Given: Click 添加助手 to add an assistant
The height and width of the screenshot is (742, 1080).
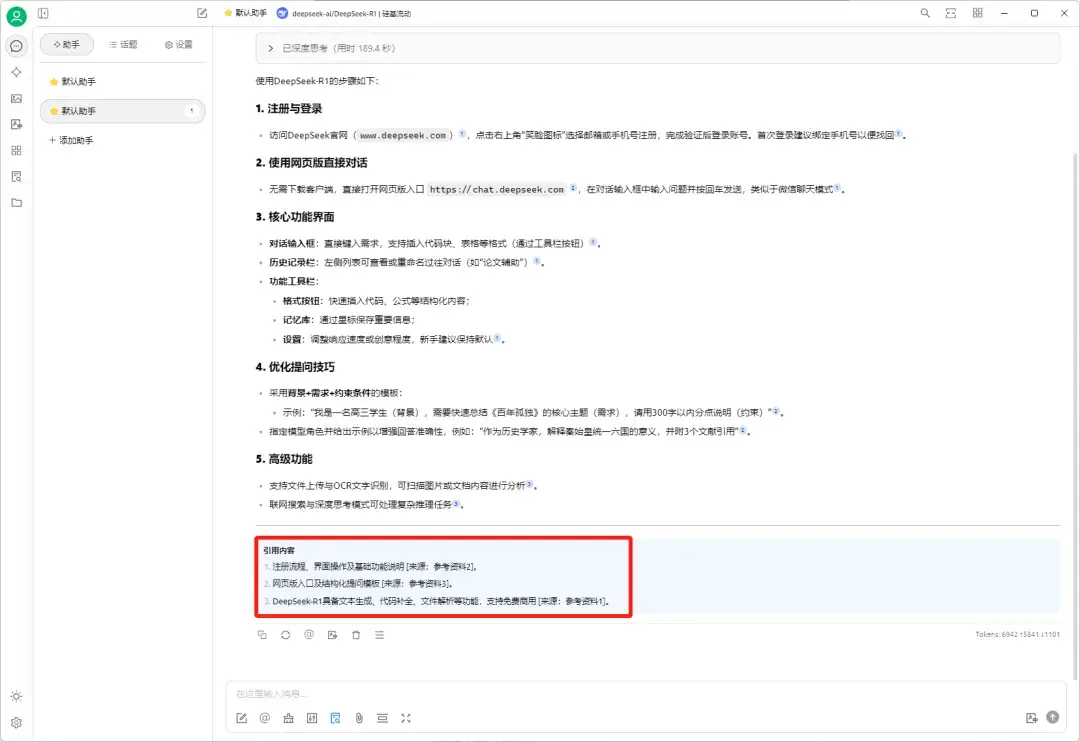Looking at the screenshot, I should 71,140.
